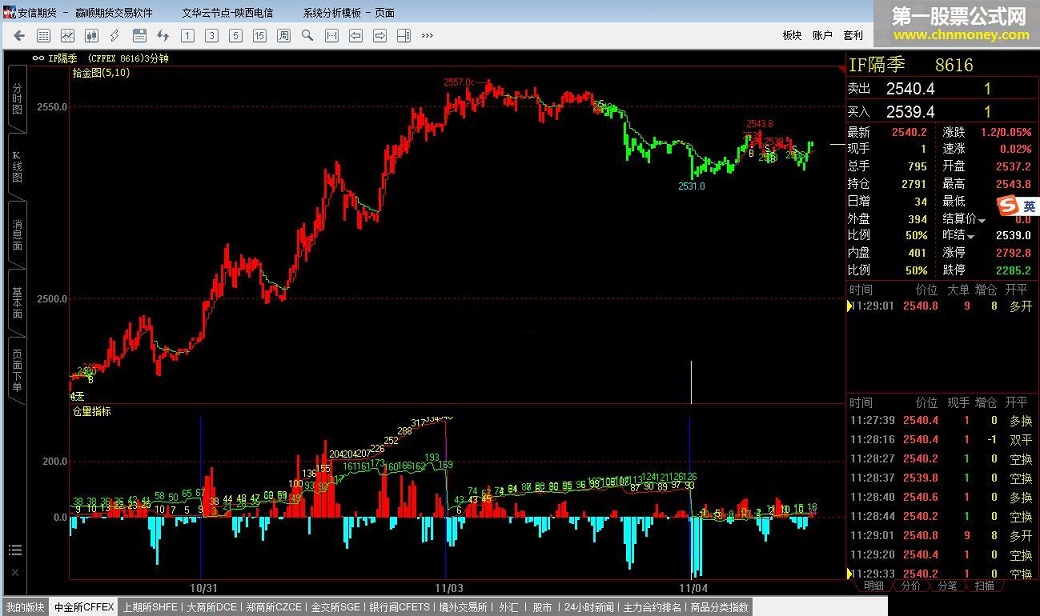Open the K线图 side tab
1040x616 pixels.
17,166
